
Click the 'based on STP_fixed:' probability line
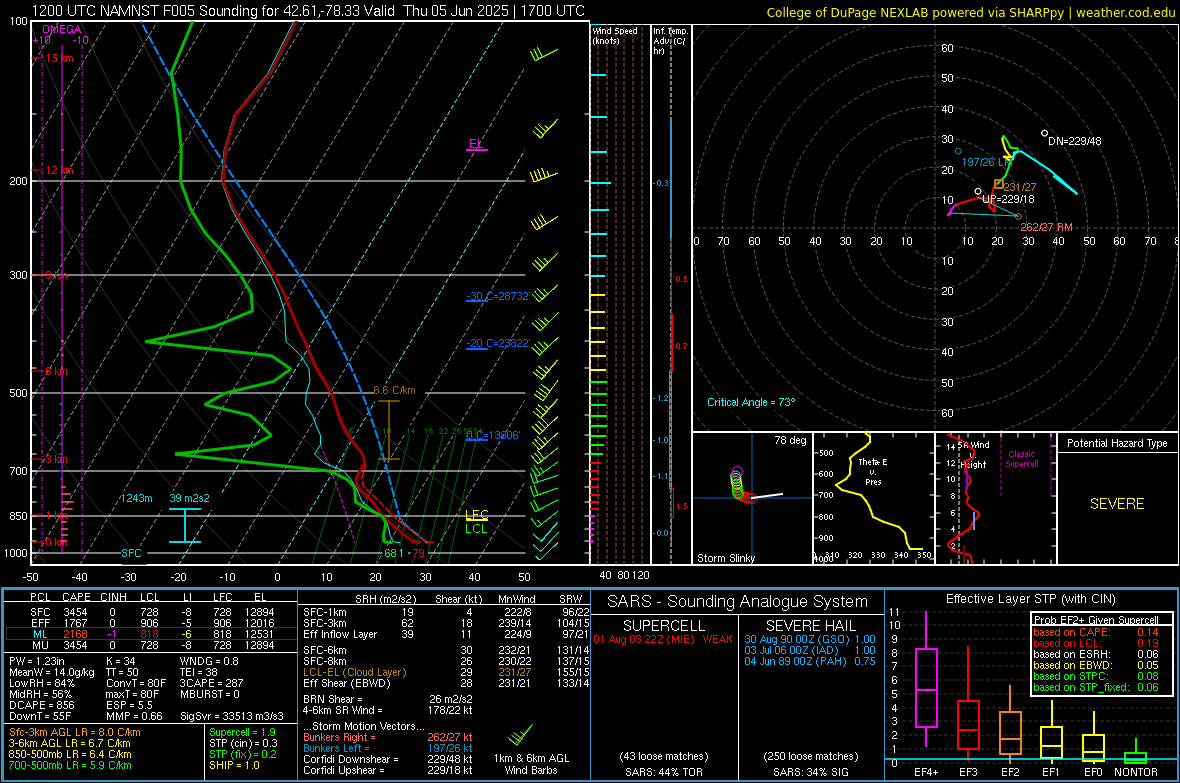(x=1096, y=687)
